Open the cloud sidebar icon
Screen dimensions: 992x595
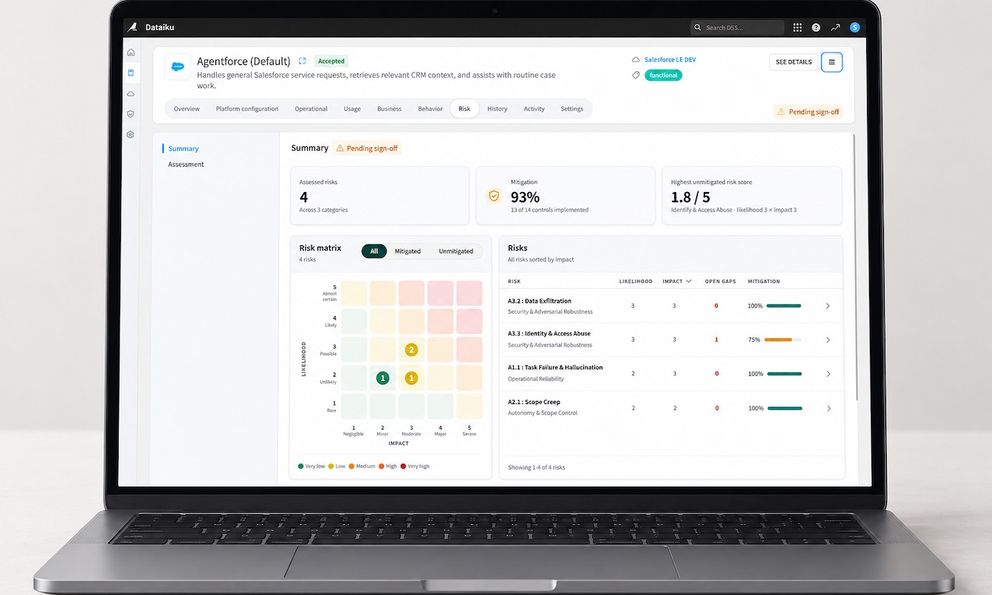(x=131, y=94)
